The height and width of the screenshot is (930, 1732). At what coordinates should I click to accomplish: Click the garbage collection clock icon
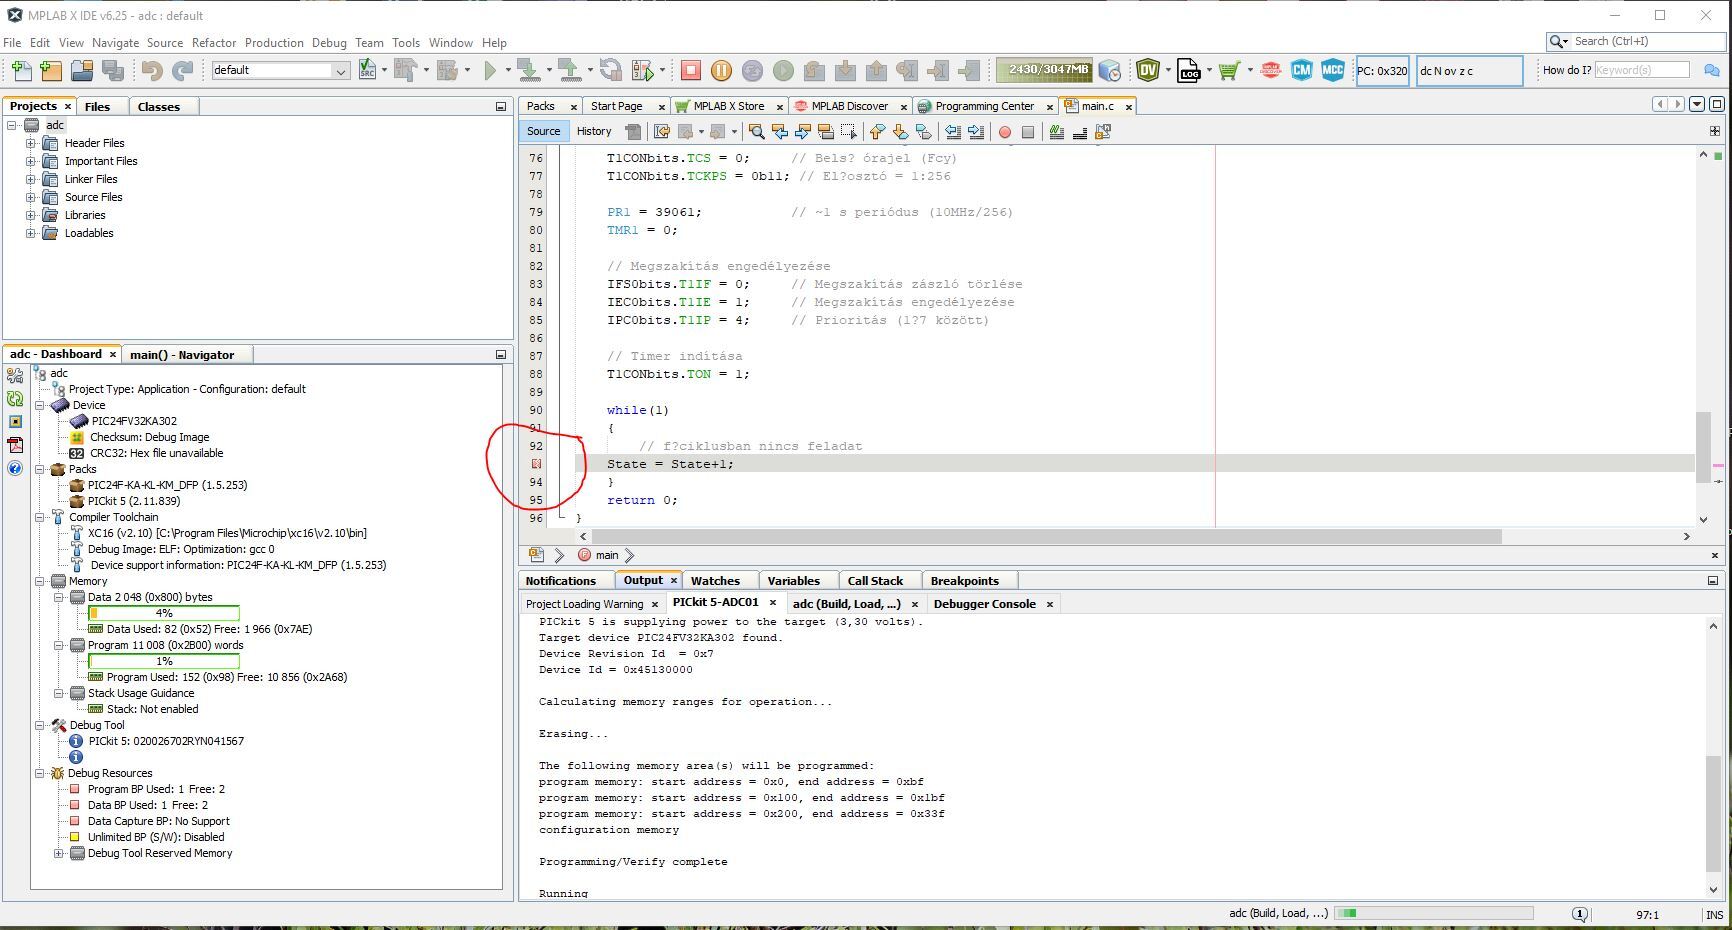pos(1109,70)
